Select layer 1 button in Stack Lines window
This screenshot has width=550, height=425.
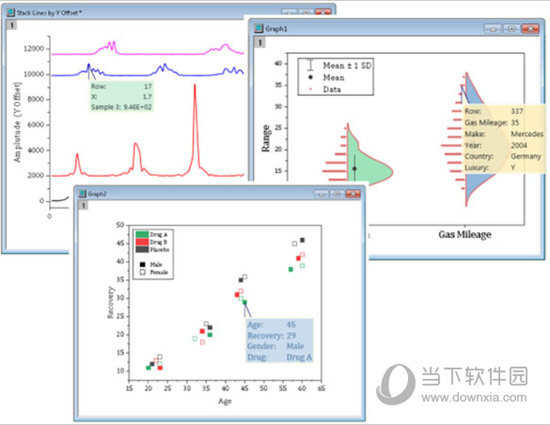click(12, 25)
